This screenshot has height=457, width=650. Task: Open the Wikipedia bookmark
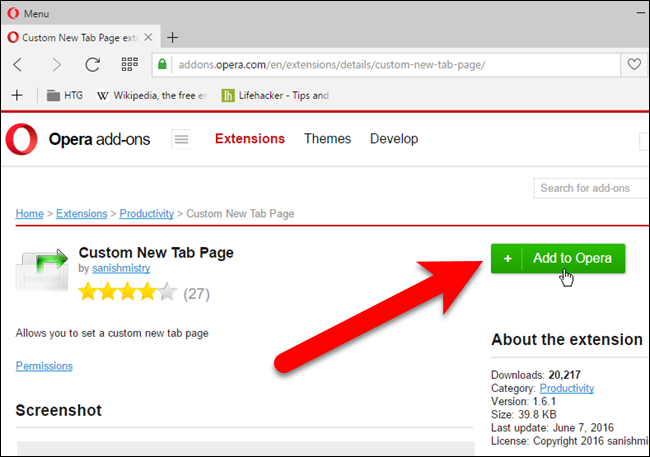point(152,95)
